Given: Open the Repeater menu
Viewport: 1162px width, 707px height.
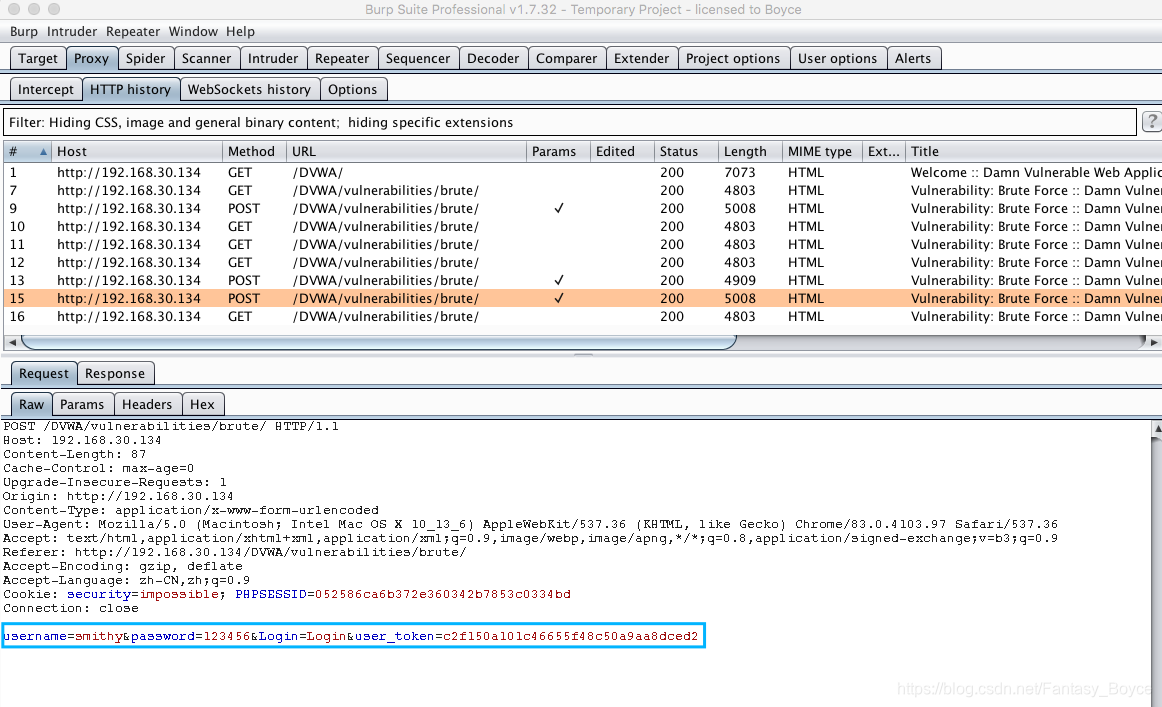Looking at the screenshot, I should point(133,32).
